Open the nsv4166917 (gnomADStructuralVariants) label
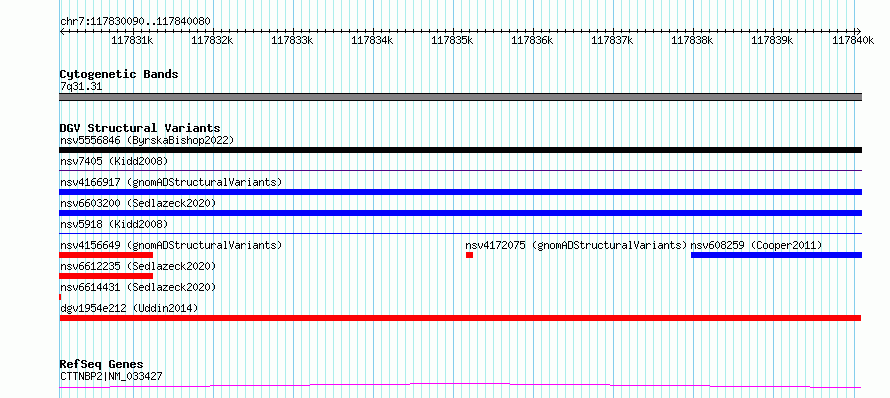The height and width of the screenshot is (398, 890). (171, 182)
